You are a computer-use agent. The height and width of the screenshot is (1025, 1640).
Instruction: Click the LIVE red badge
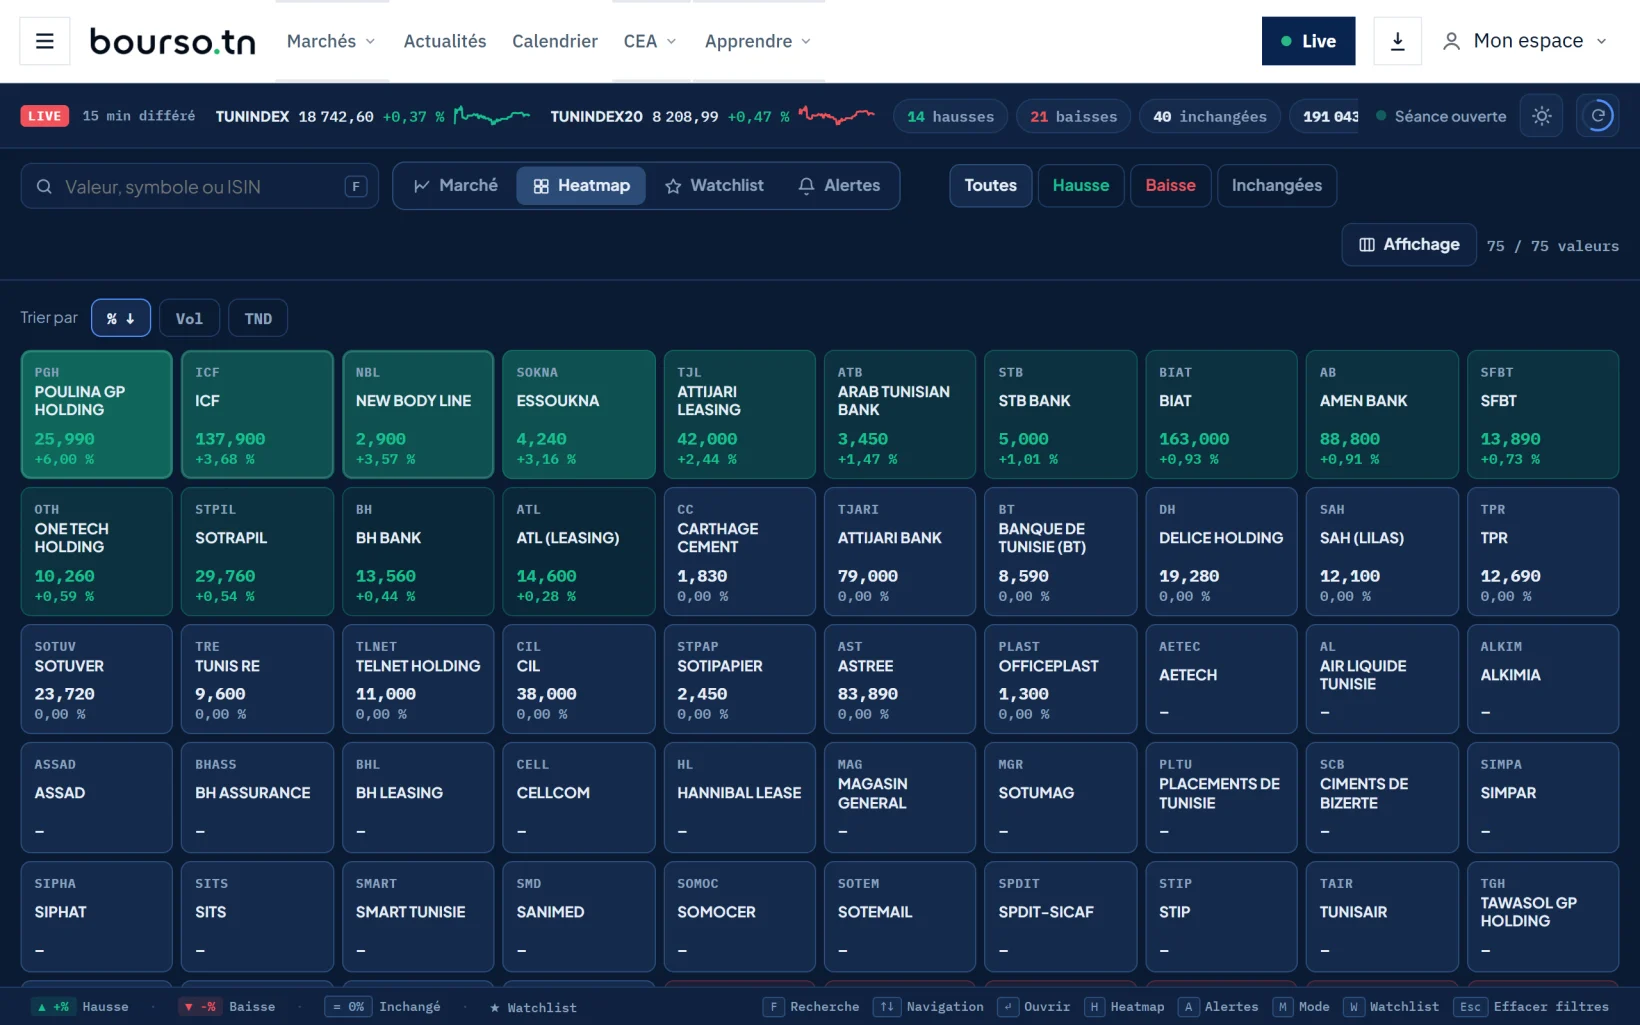pos(44,116)
